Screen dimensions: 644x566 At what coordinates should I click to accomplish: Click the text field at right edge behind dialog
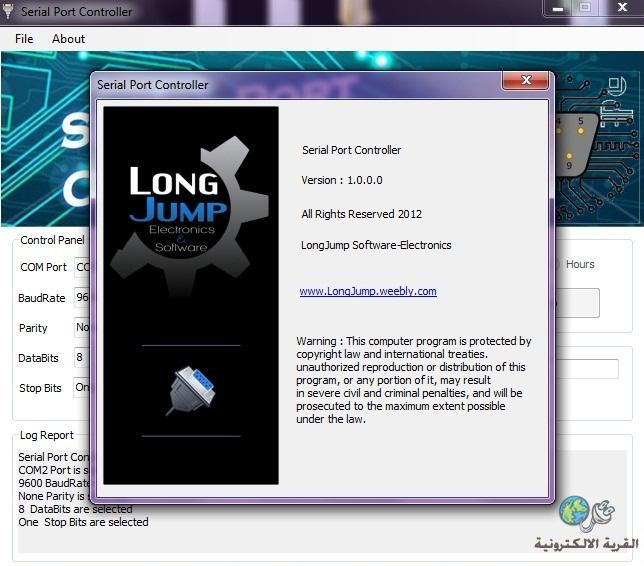click(586, 369)
